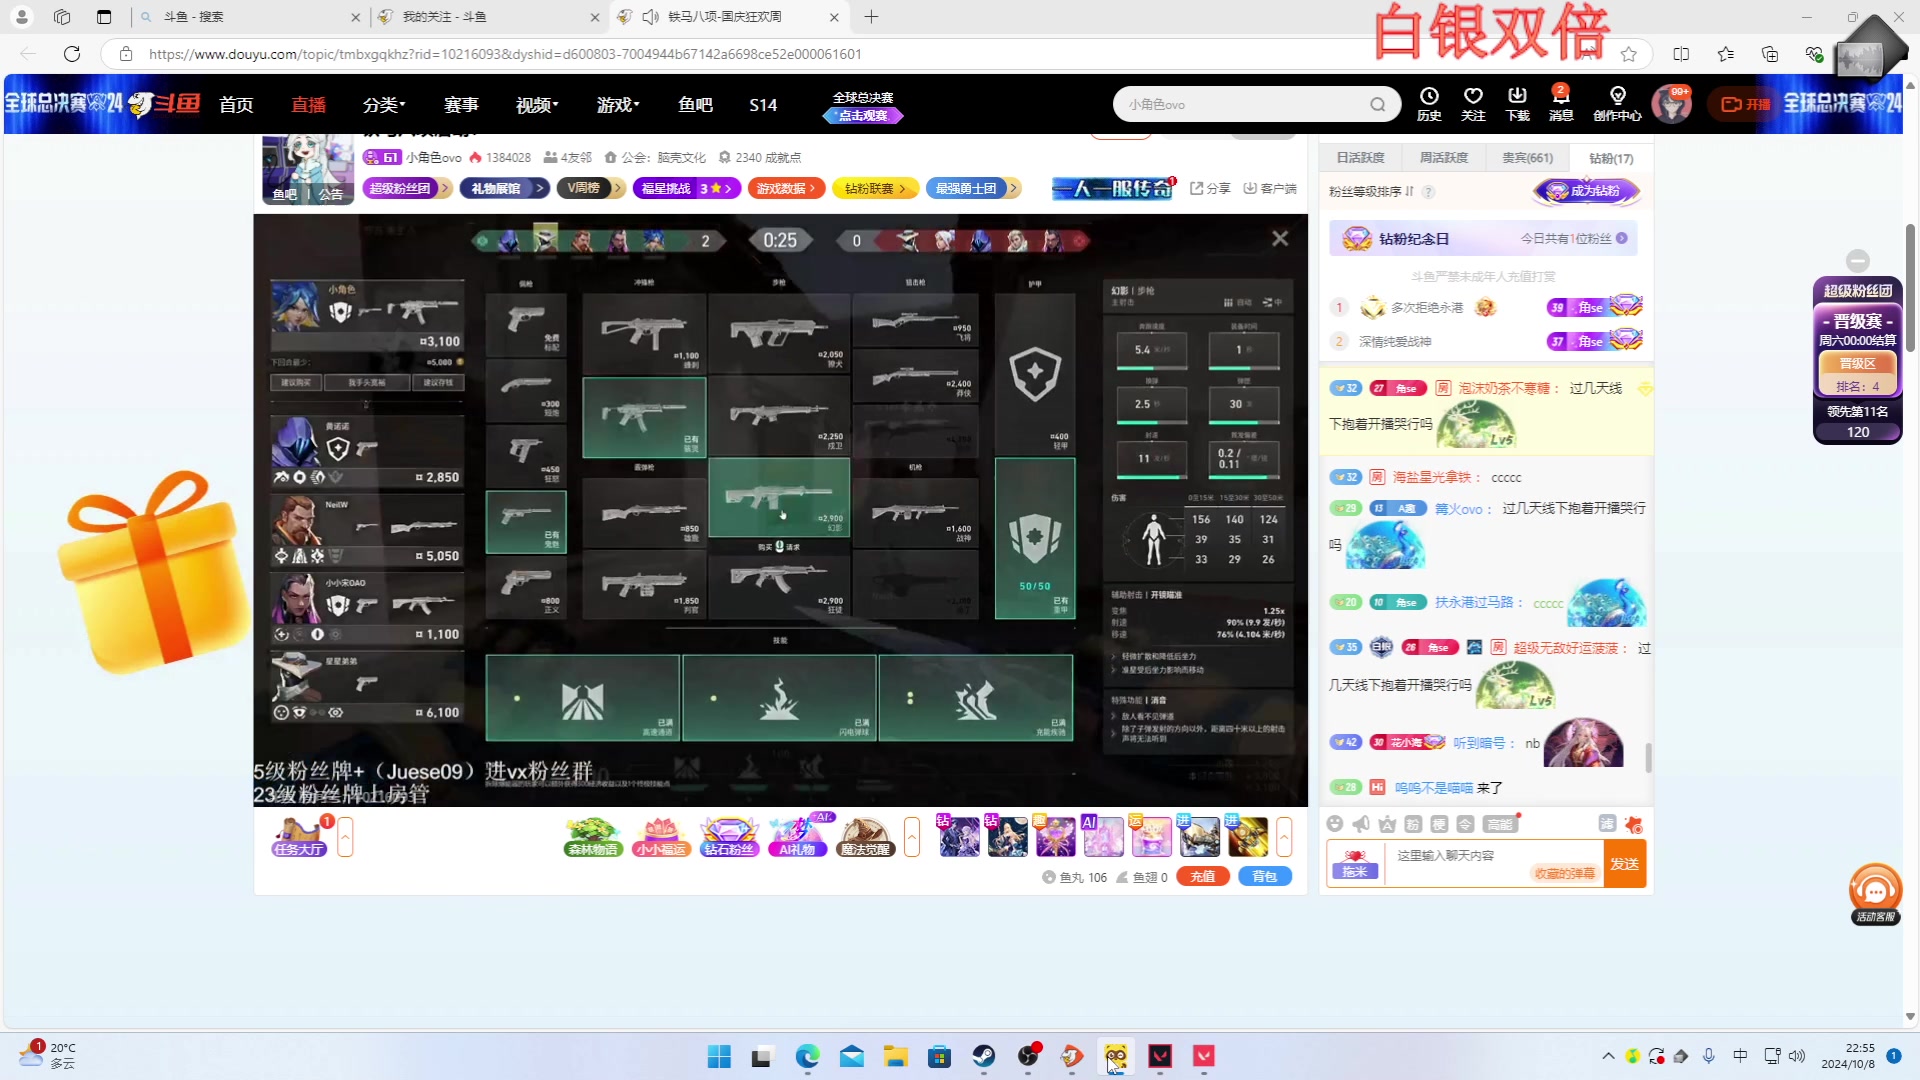Switch to the 贵宾(661) tab
This screenshot has width=1920, height=1080.
pyautogui.click(x=1527, y=158)
